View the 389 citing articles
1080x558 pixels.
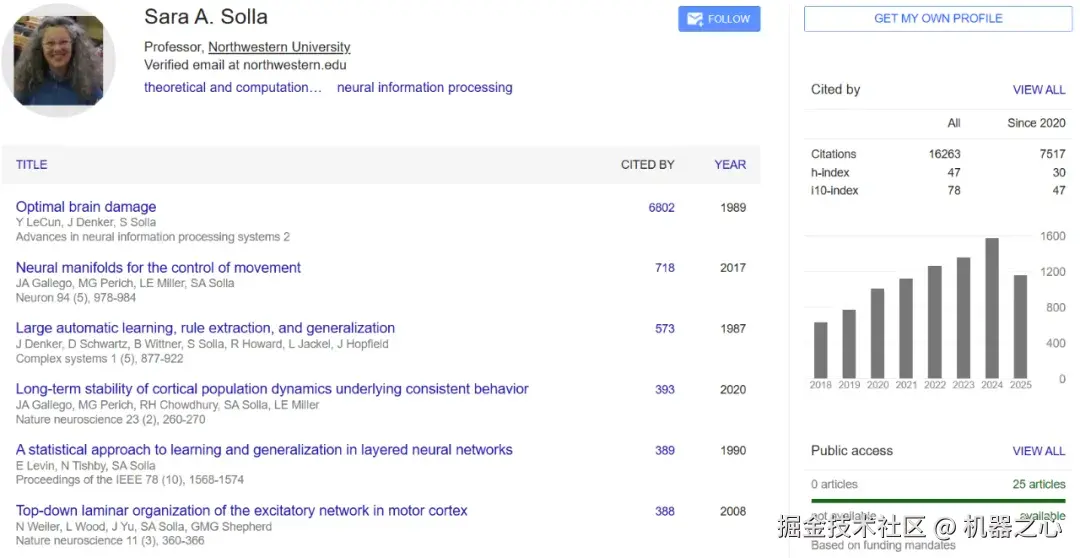point(665,451)
